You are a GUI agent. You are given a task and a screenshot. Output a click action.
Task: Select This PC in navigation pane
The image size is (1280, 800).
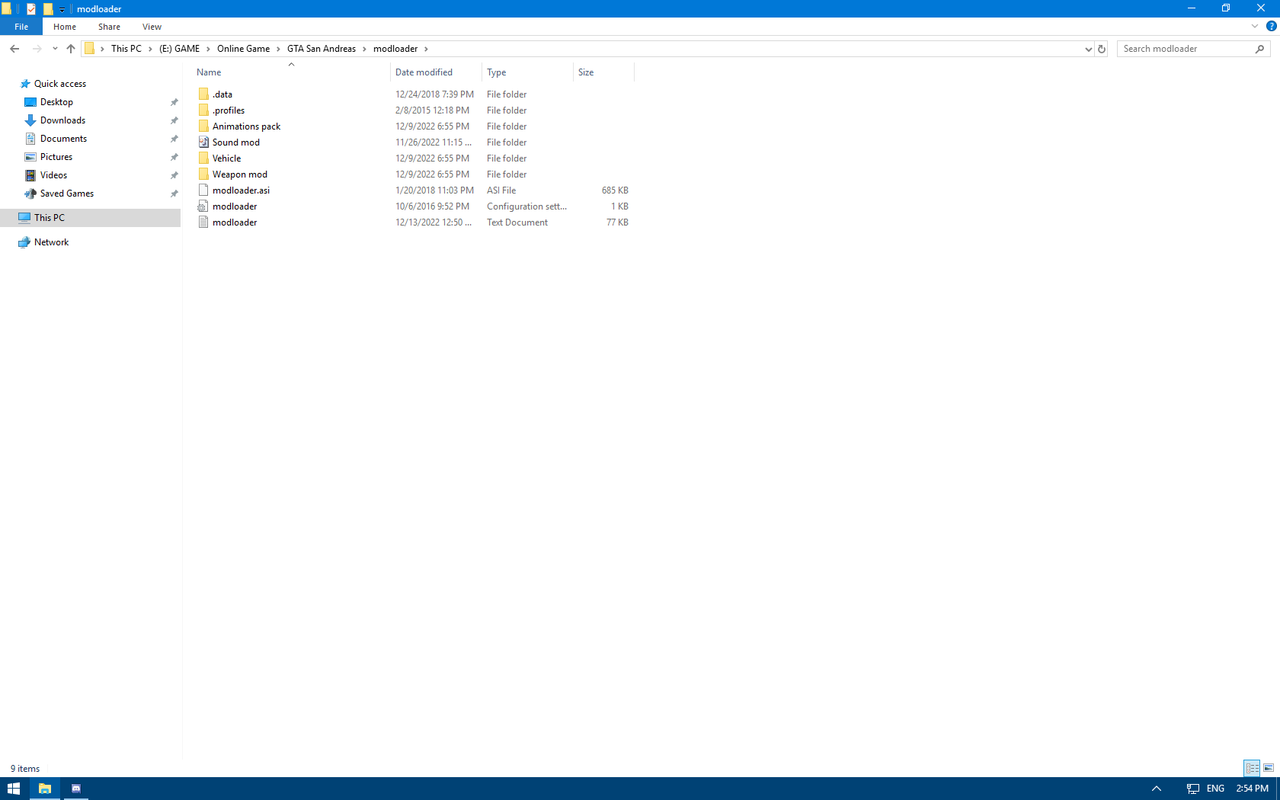click(49, 217)
